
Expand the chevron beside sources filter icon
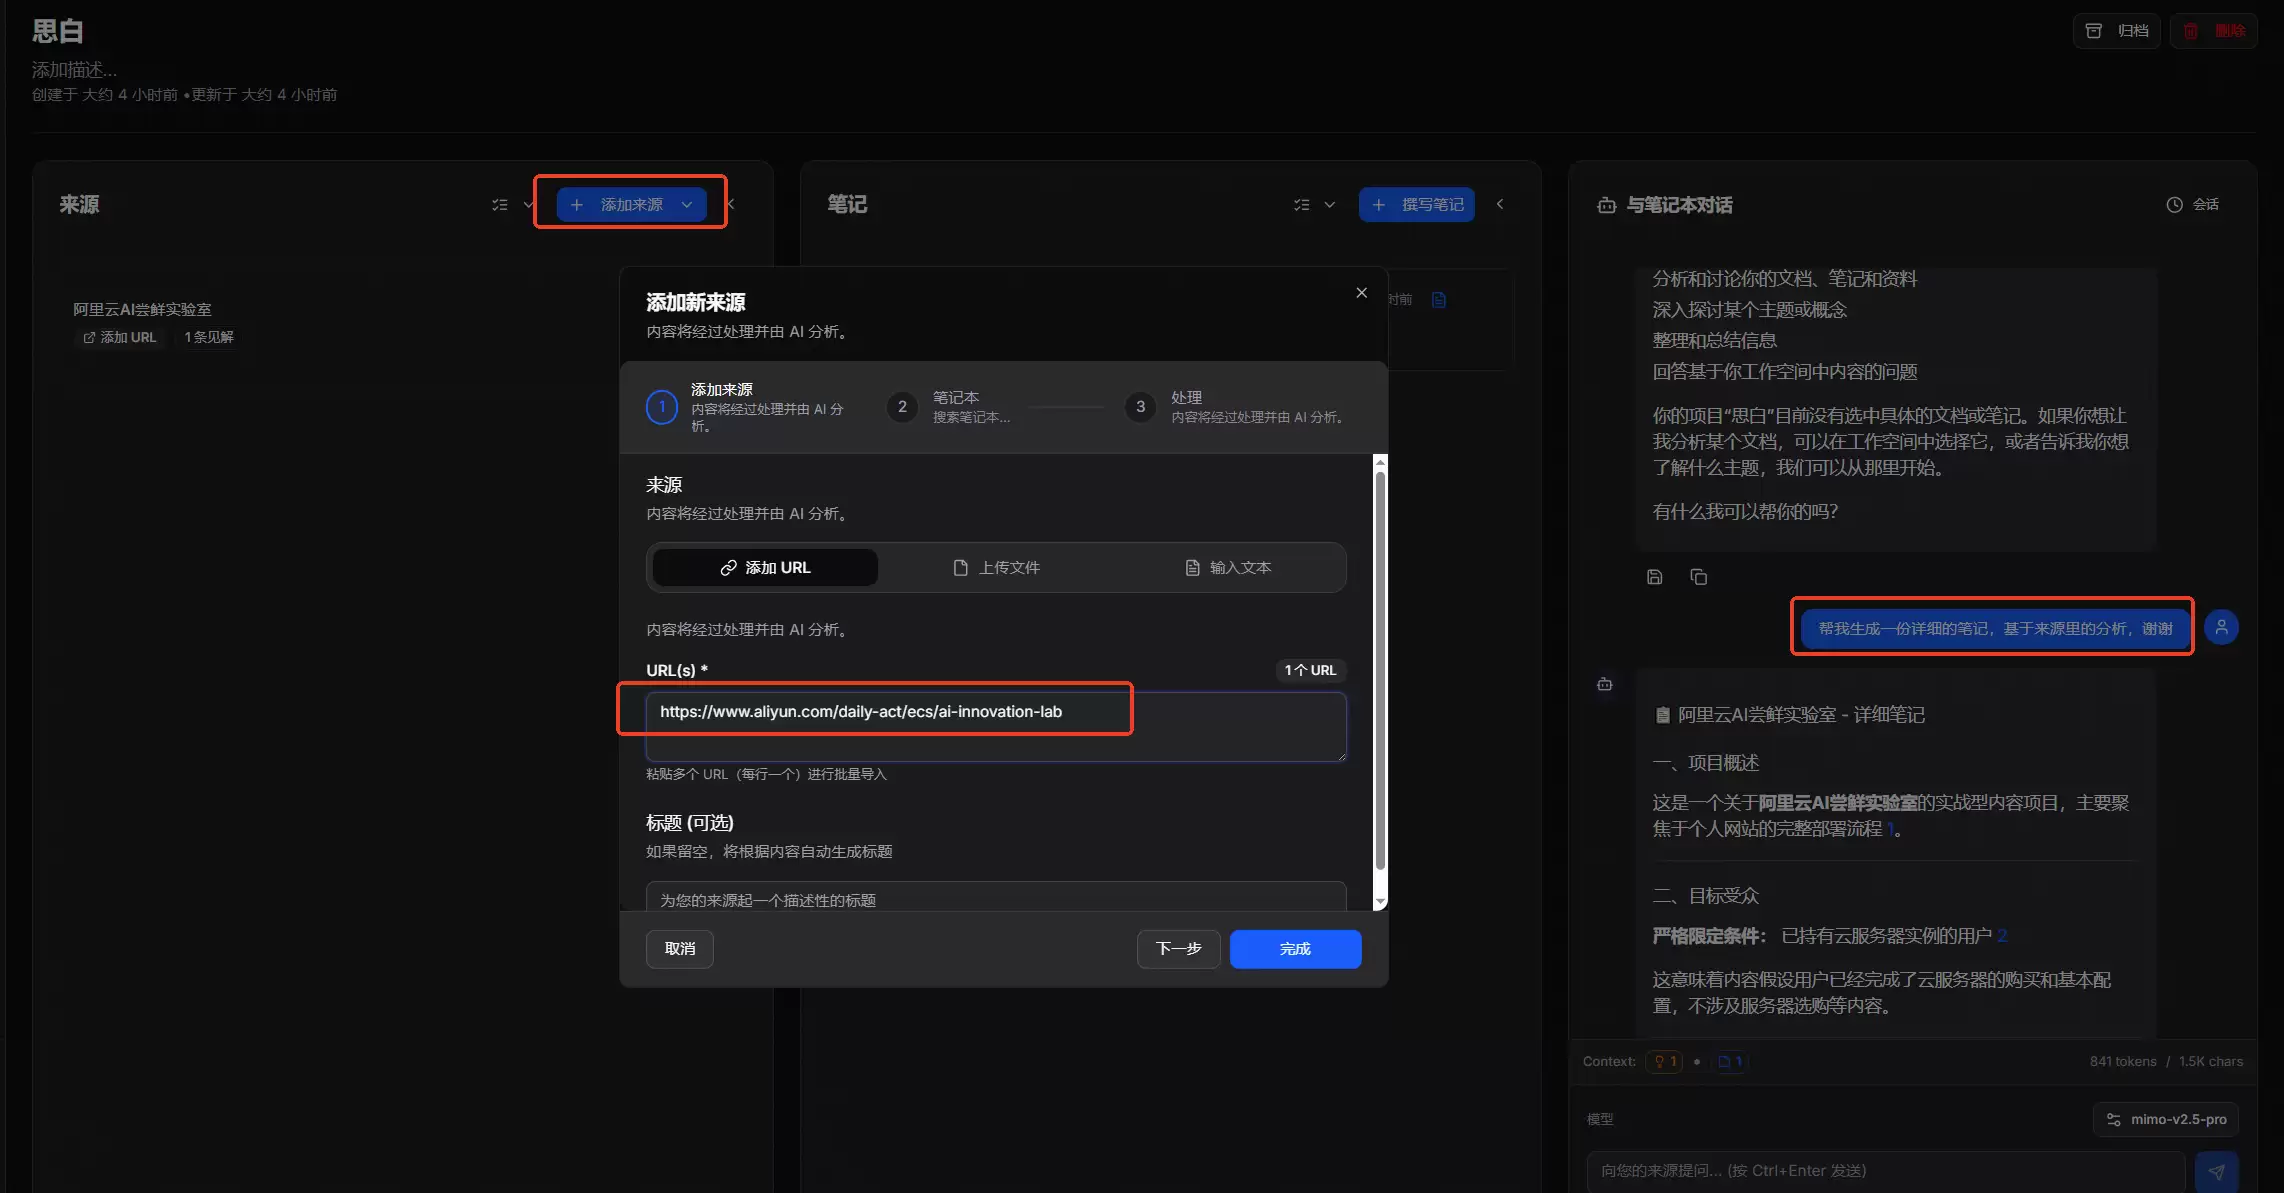[528, 204]
